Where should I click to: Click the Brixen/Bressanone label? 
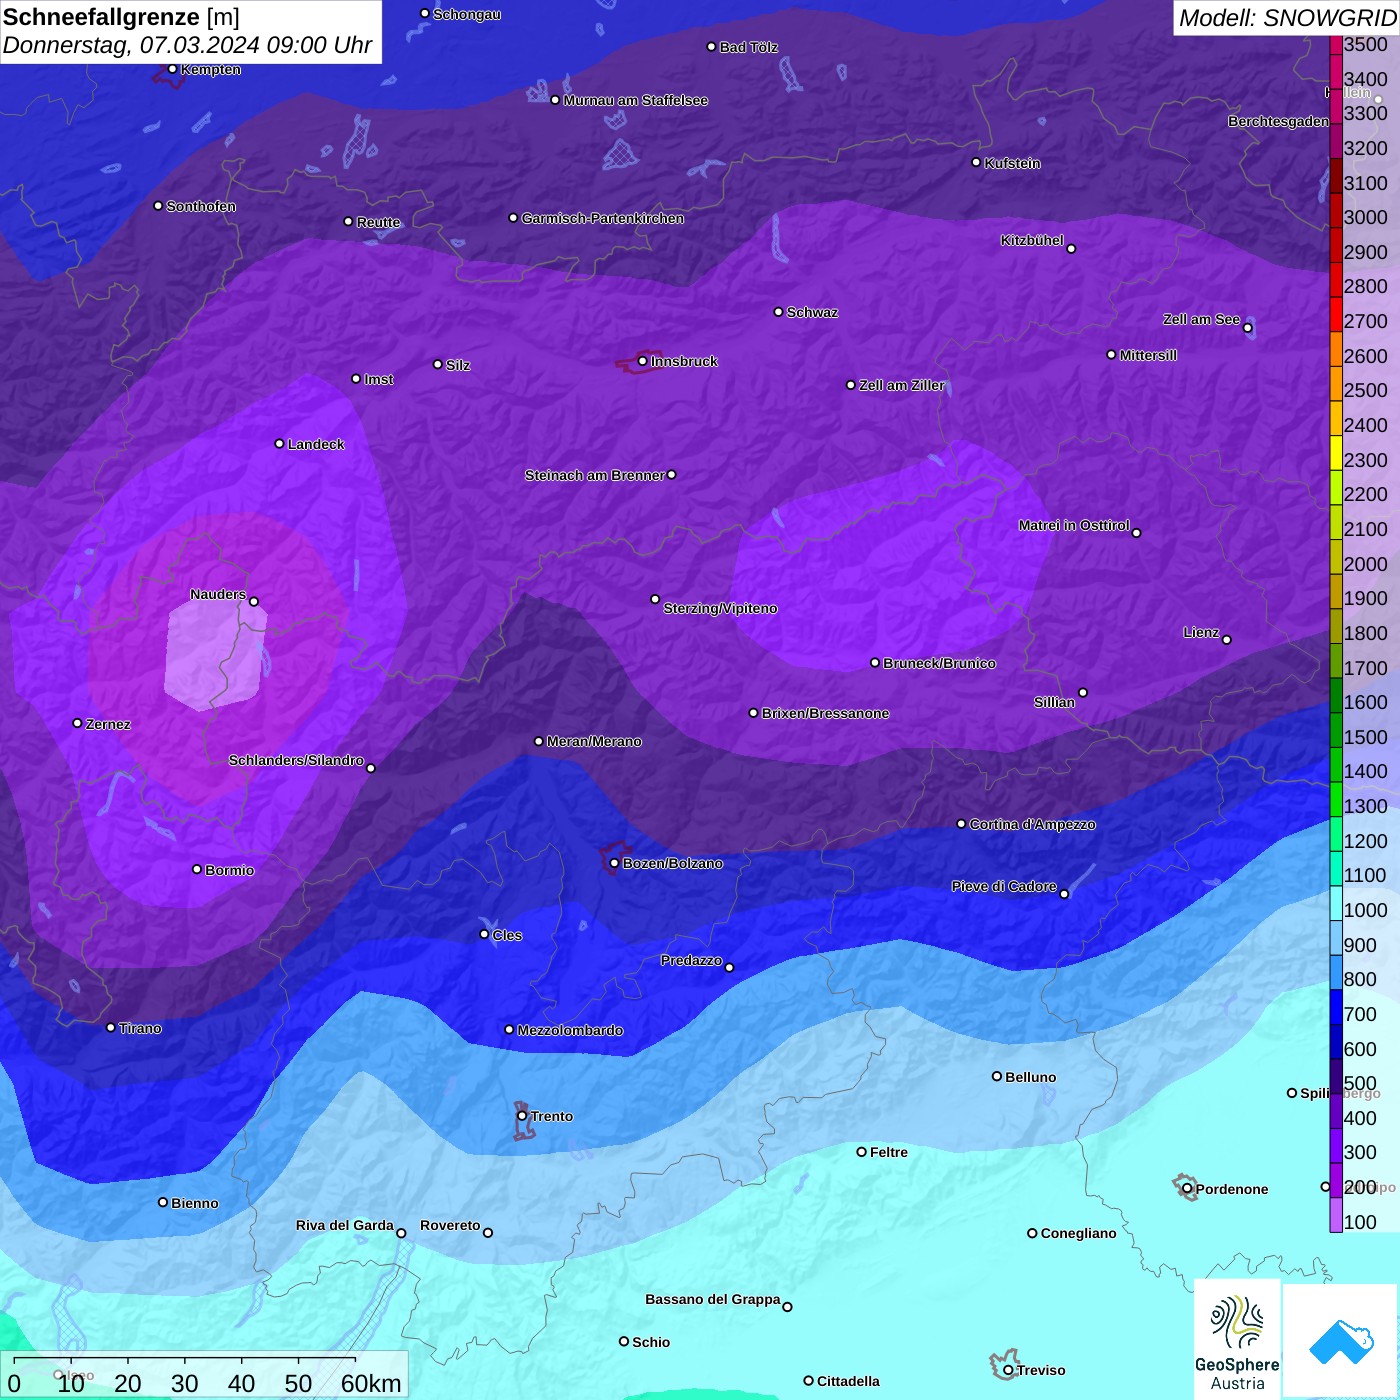coord(825,713)
